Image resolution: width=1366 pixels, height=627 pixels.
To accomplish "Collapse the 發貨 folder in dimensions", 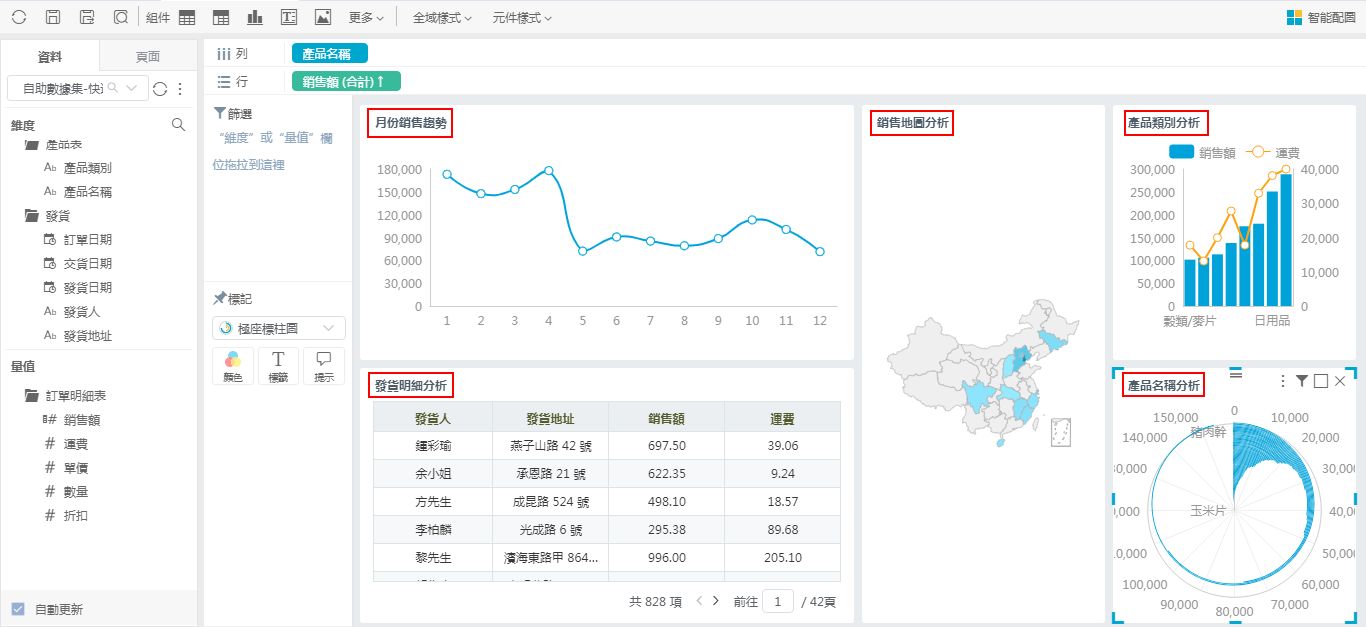I will tap(32, 216).
